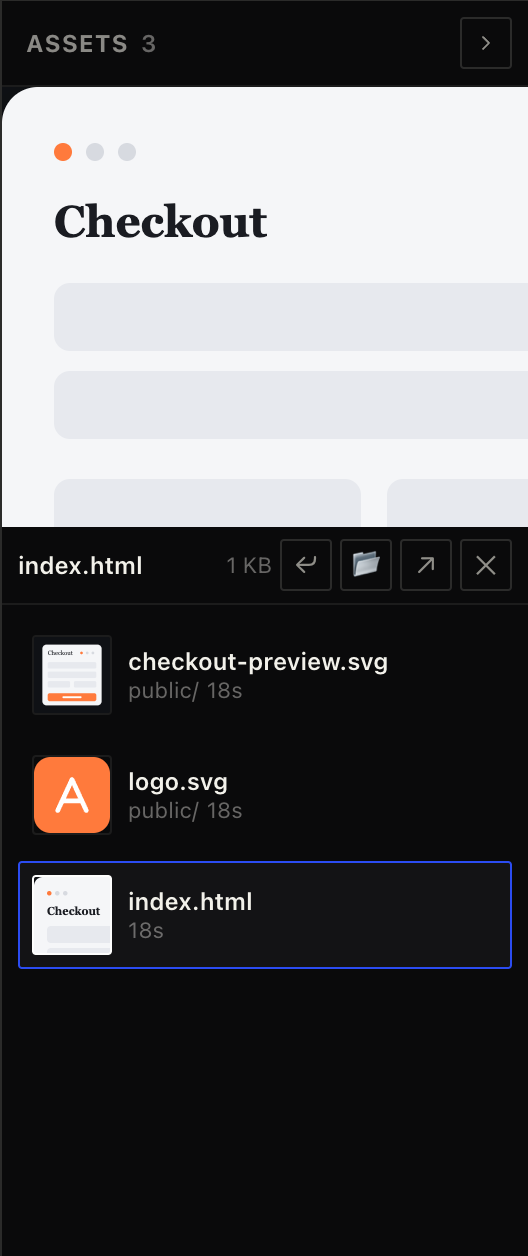
Task: Open index.html externally with the arrow icon
Action: pos(426,565)
